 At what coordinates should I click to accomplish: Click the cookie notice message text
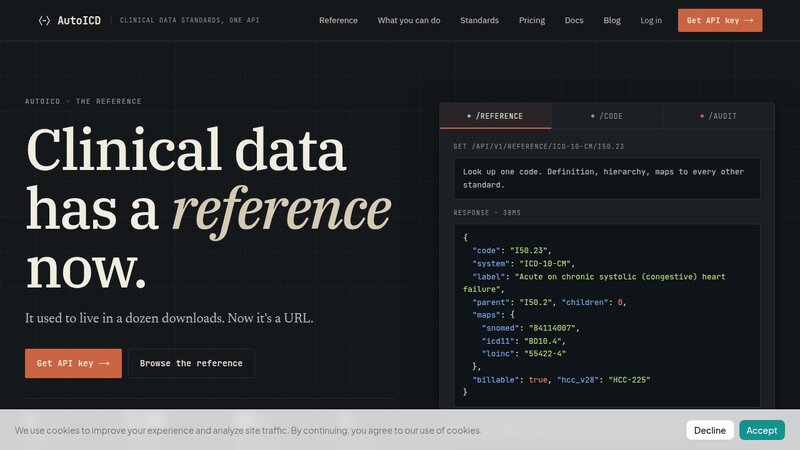point(248,430)
